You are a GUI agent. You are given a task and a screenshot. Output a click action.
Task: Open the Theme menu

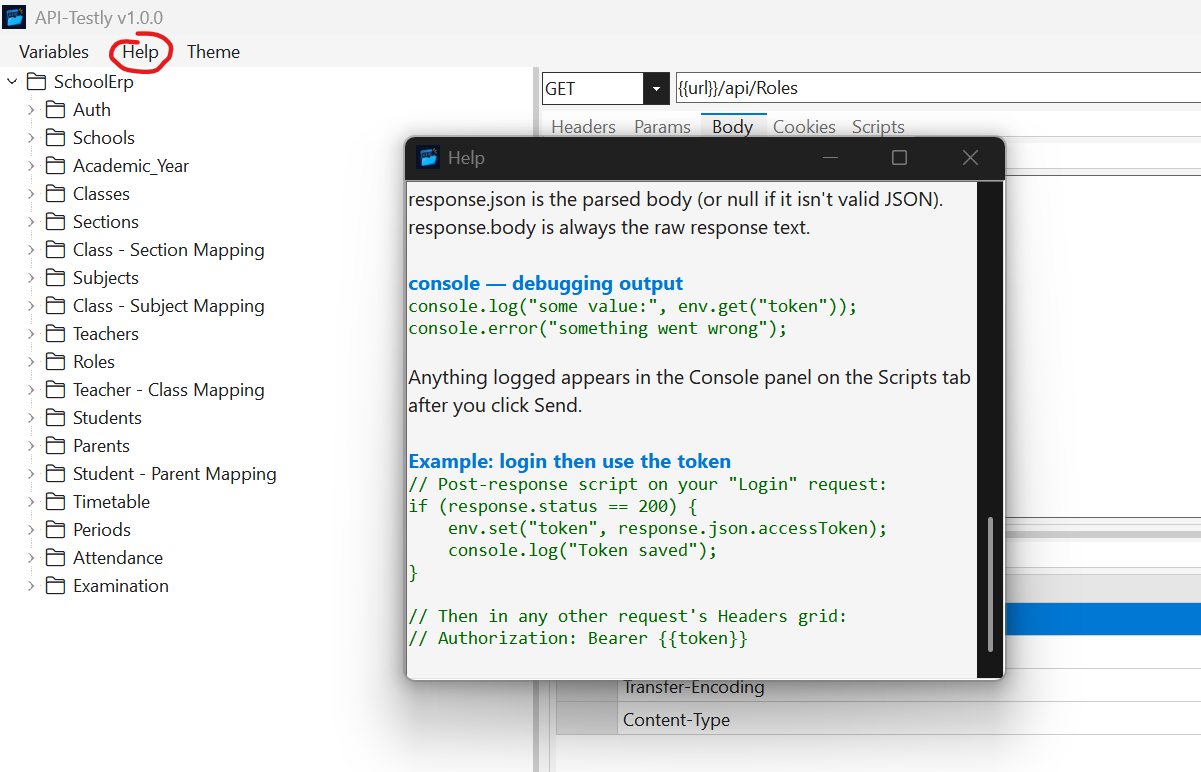pos(213,52)
